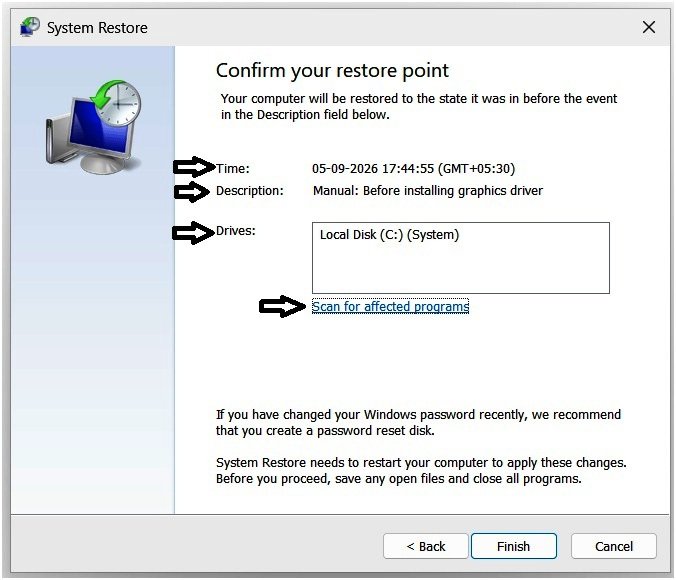Click the Finish button
676x580 pixels.
(513, 546)
